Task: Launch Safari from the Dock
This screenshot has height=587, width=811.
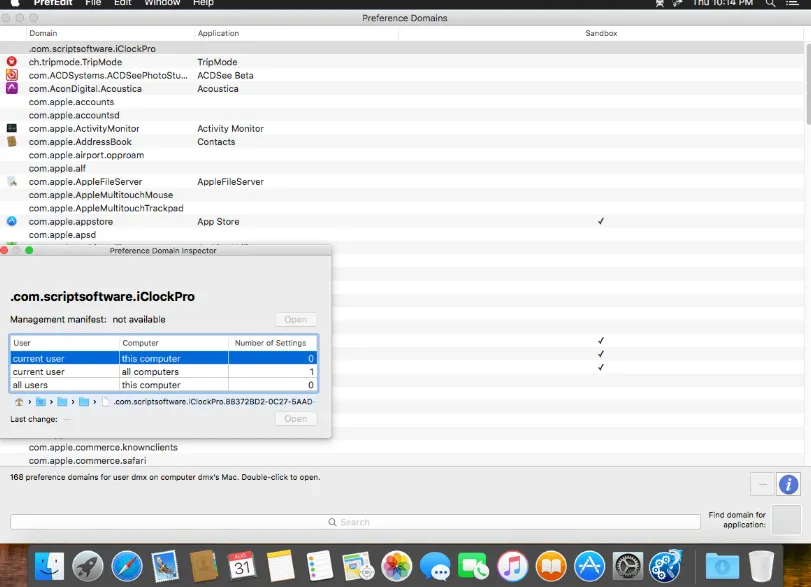Action: coord(127,566)
